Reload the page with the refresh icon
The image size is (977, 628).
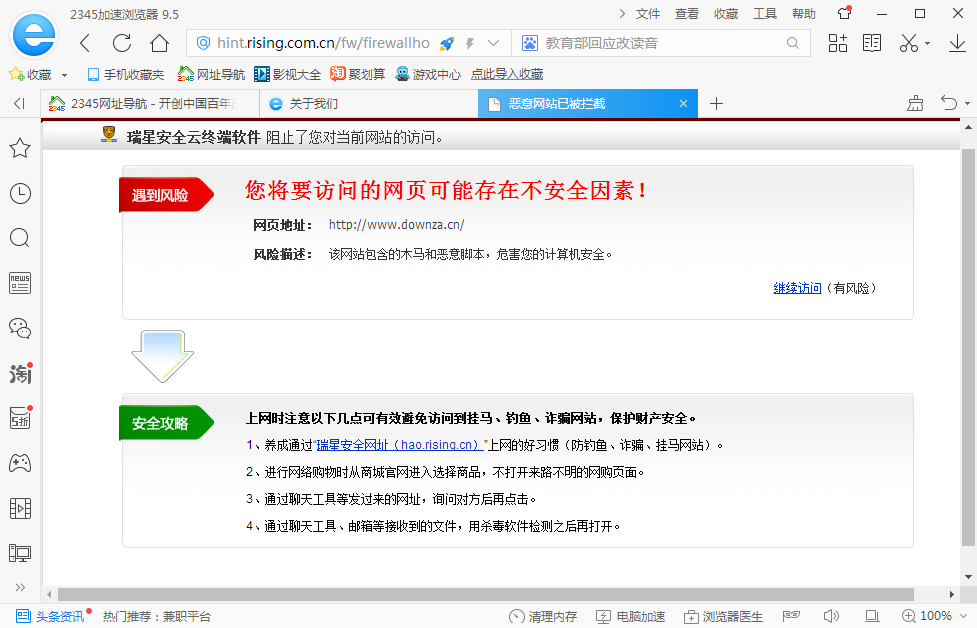pos(122,43)
